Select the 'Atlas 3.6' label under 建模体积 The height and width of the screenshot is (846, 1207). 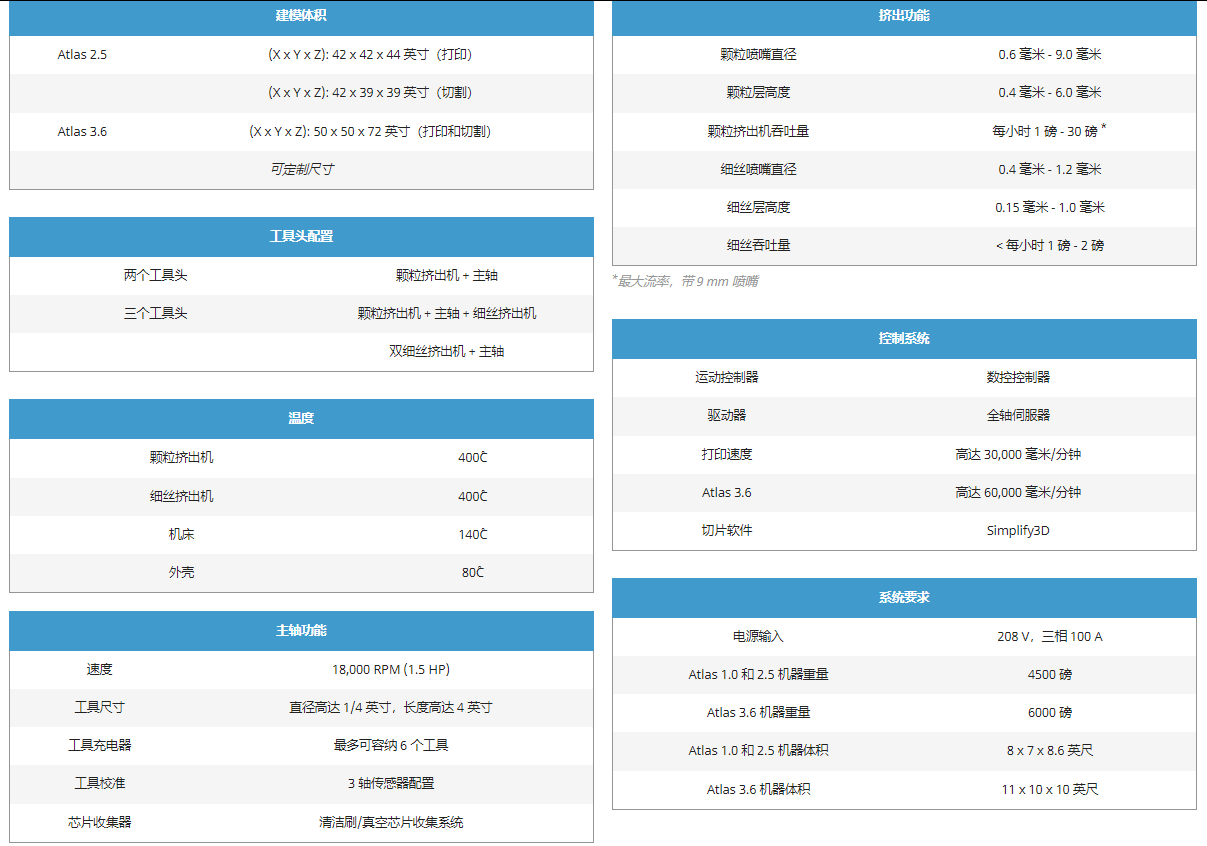click(82, 131)
